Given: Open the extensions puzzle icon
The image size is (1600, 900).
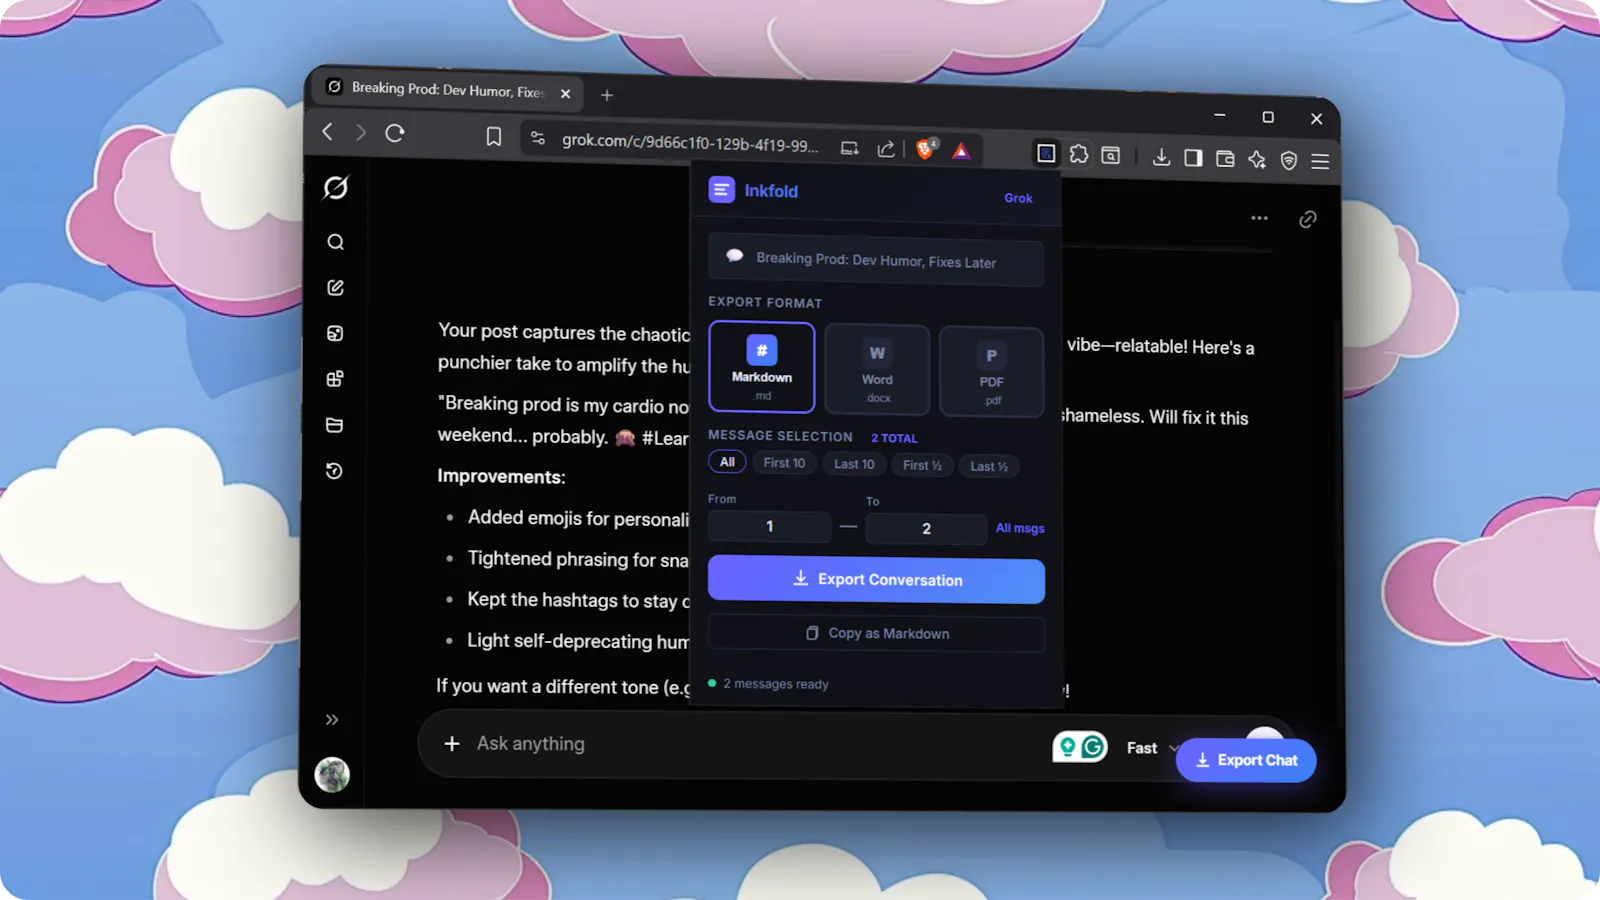Looking at the screenshot, I should pyautogui.click(x=1079, y=154).
